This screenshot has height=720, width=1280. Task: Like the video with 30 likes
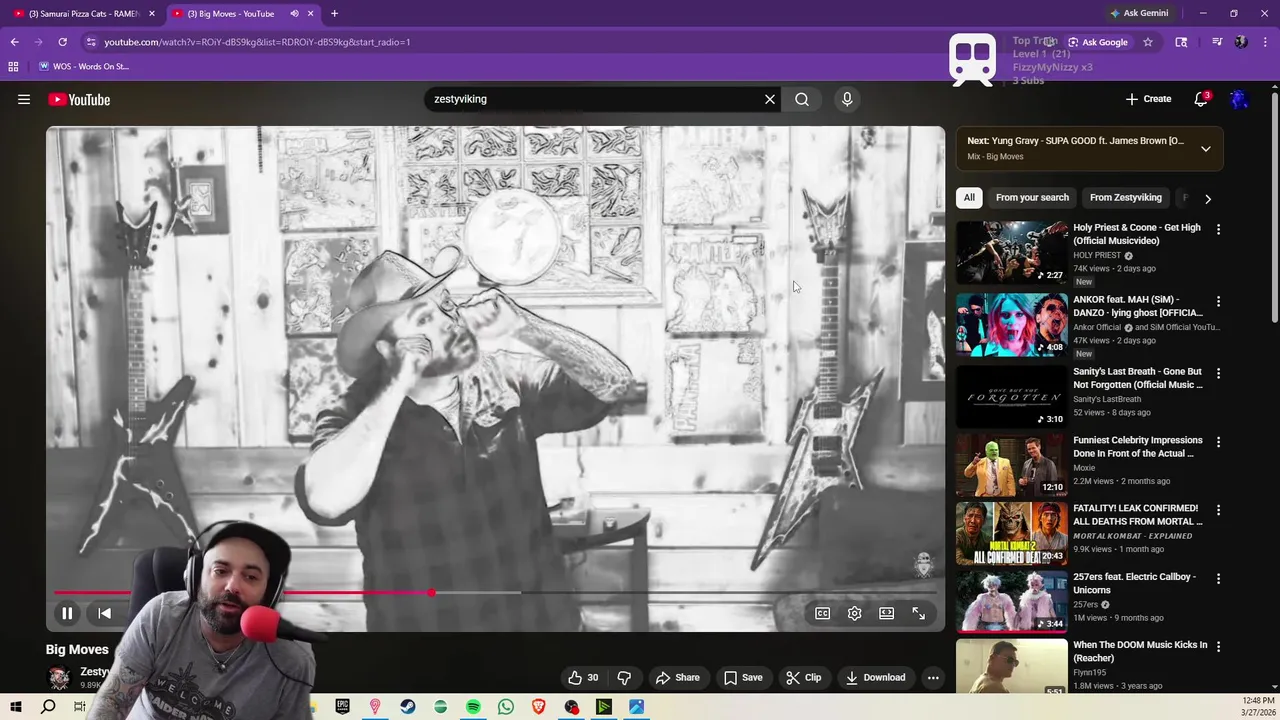583,677
